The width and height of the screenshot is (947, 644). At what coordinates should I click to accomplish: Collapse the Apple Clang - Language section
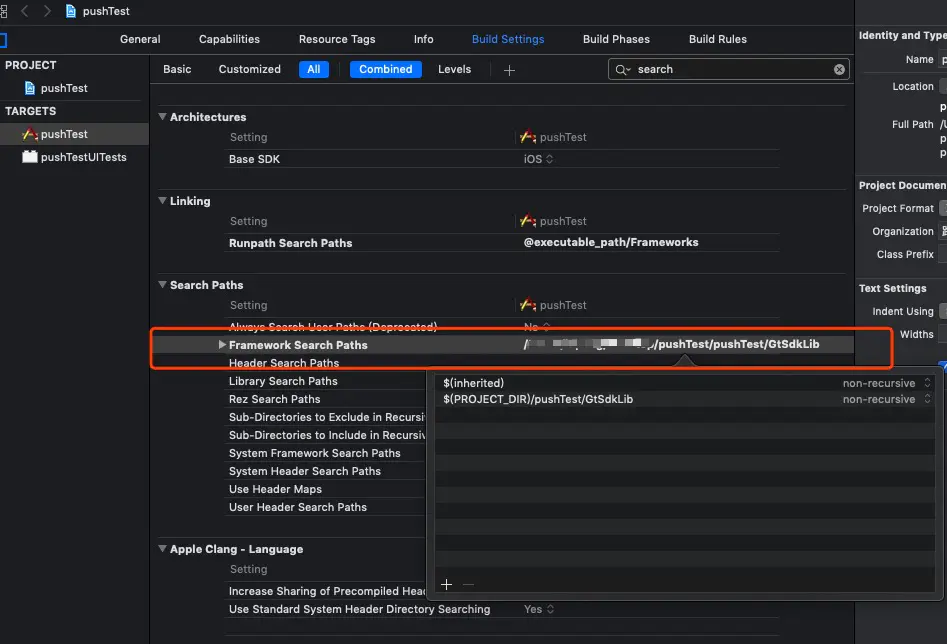coord(162,549)
